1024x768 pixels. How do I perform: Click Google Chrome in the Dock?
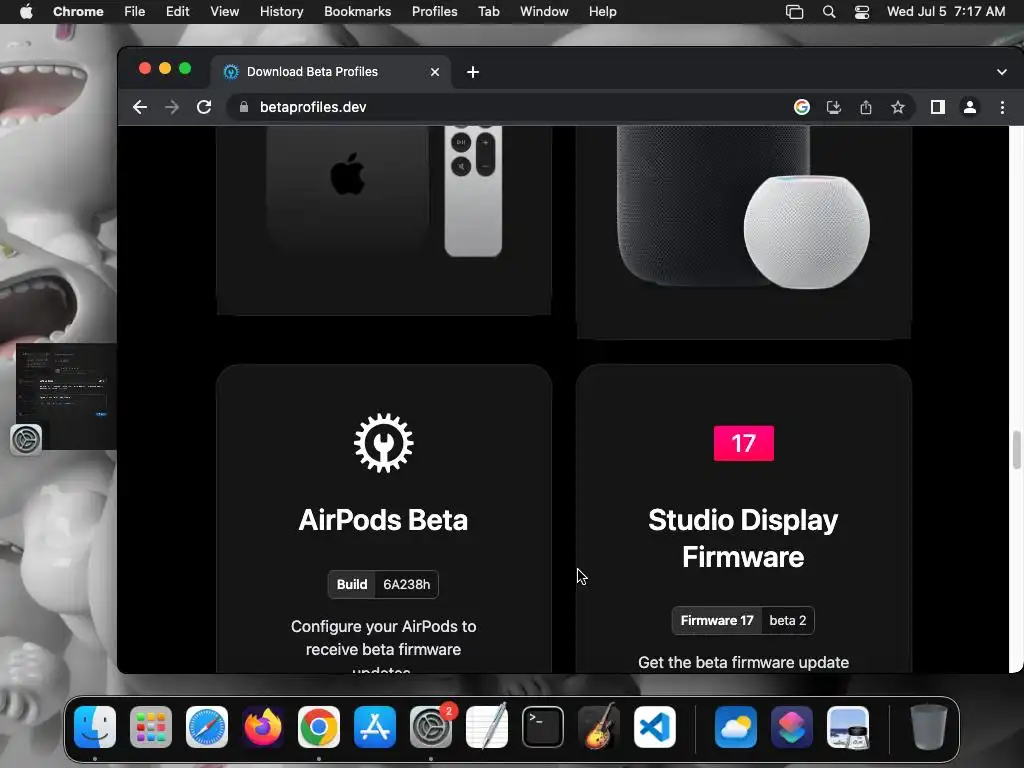(x=319, y=727)
